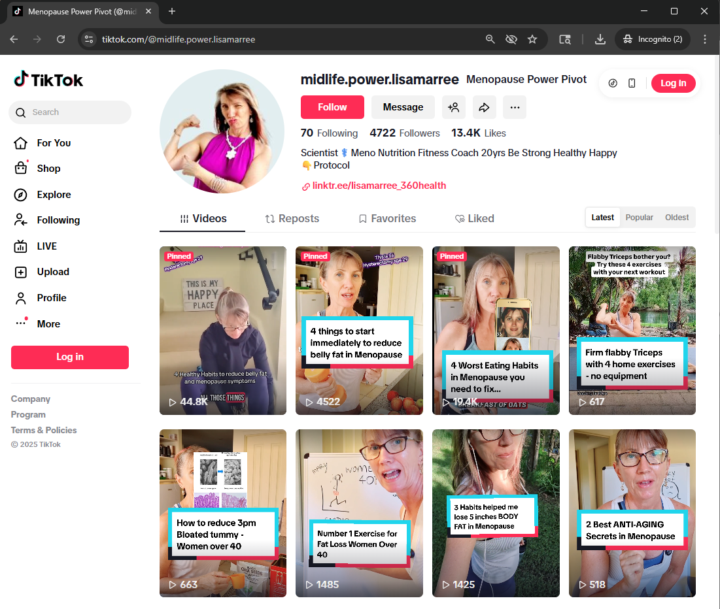This screenshot has width=720, height=609.
Task: Open '4 things to start immediately' video
Action: [359, 330]
